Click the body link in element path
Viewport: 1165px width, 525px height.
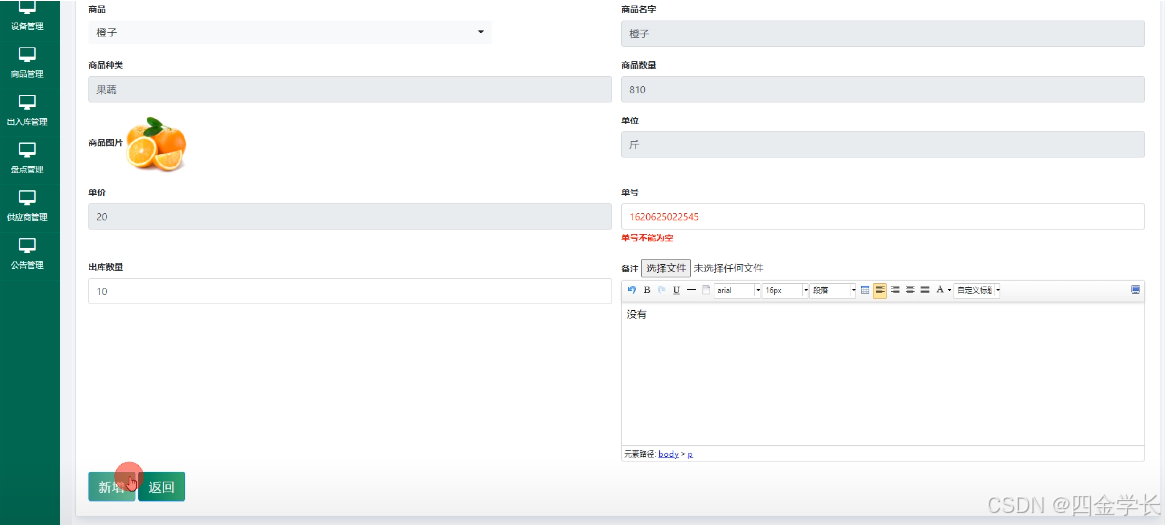tap(668, 454)
